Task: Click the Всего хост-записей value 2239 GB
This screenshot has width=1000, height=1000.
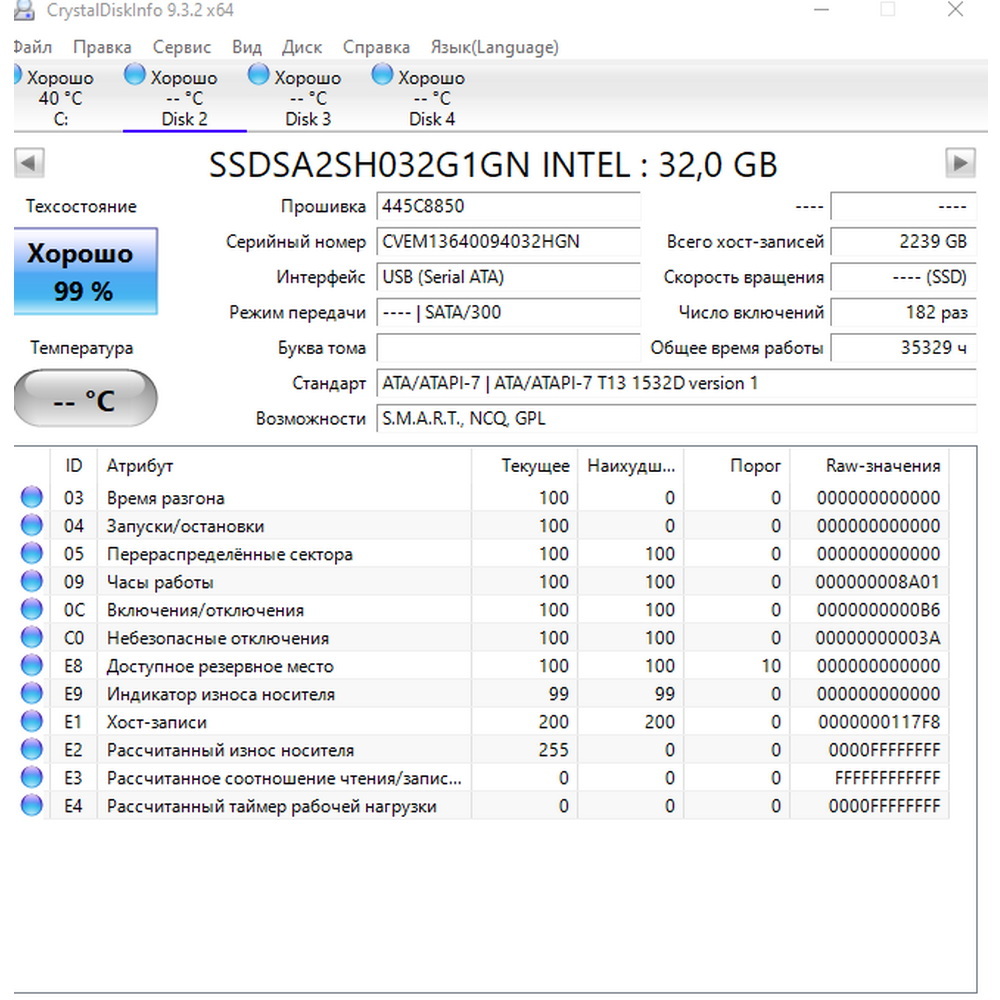Action: click(903, 242)
